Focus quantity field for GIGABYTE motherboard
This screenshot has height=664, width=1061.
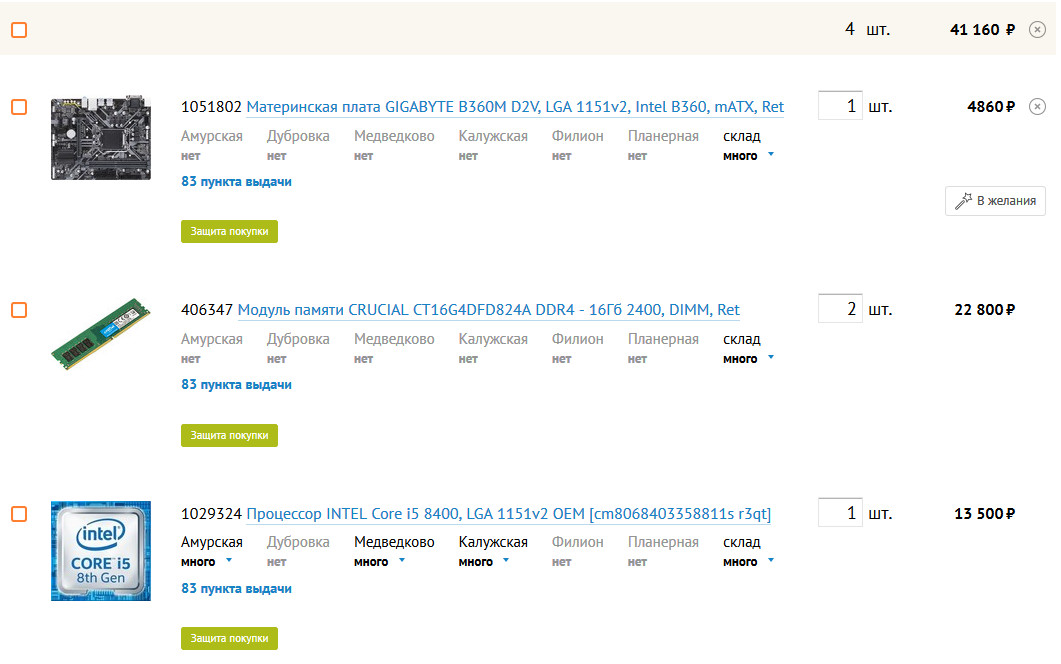[x=840, y=106]
